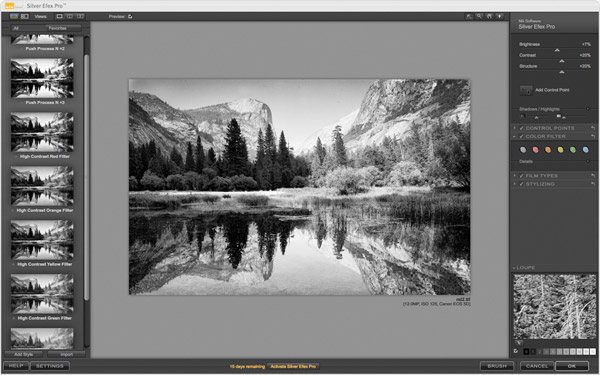This screenshot has height=375, width=600.
Task: Switch to side-by-side preview view icon
Action: (80, 16)
